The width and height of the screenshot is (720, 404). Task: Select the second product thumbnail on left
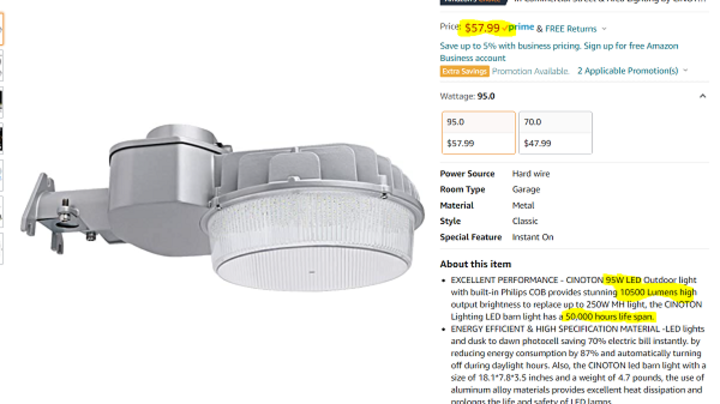[1, 66]
